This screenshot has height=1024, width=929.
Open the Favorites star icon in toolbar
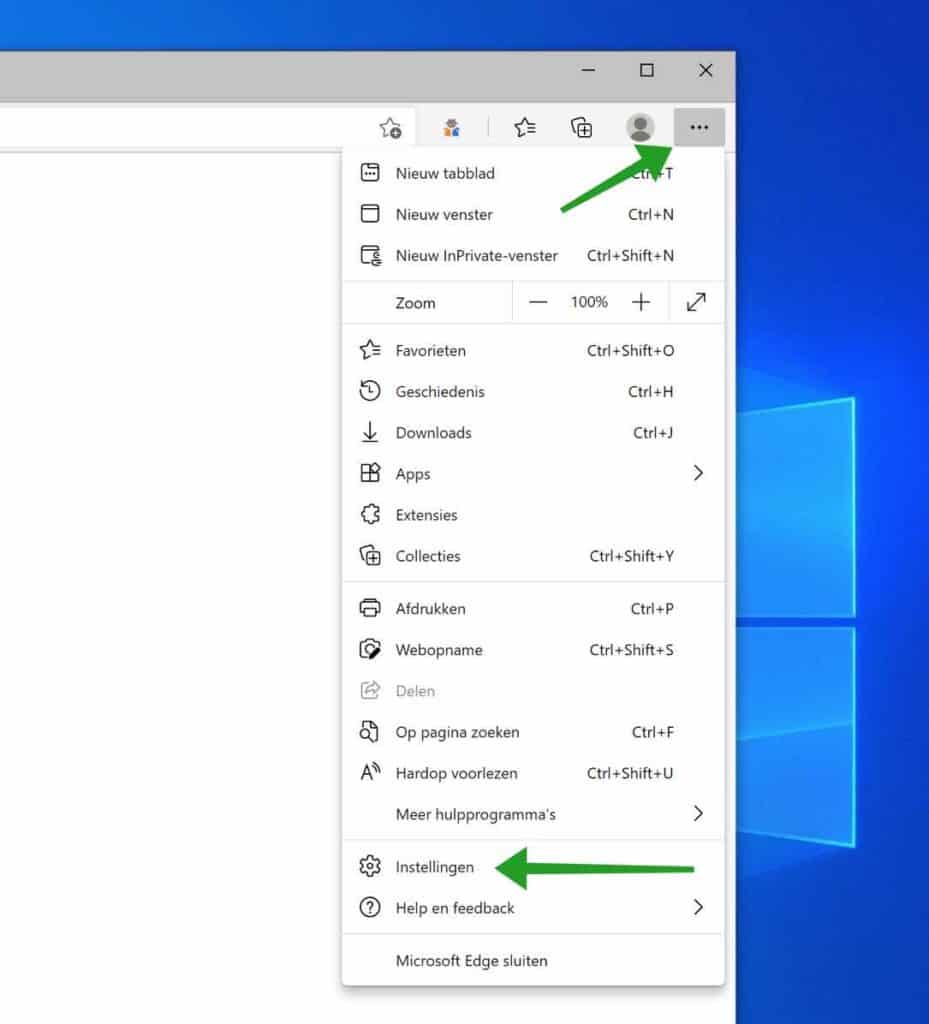pyautogui.click(x=390, y=127)
